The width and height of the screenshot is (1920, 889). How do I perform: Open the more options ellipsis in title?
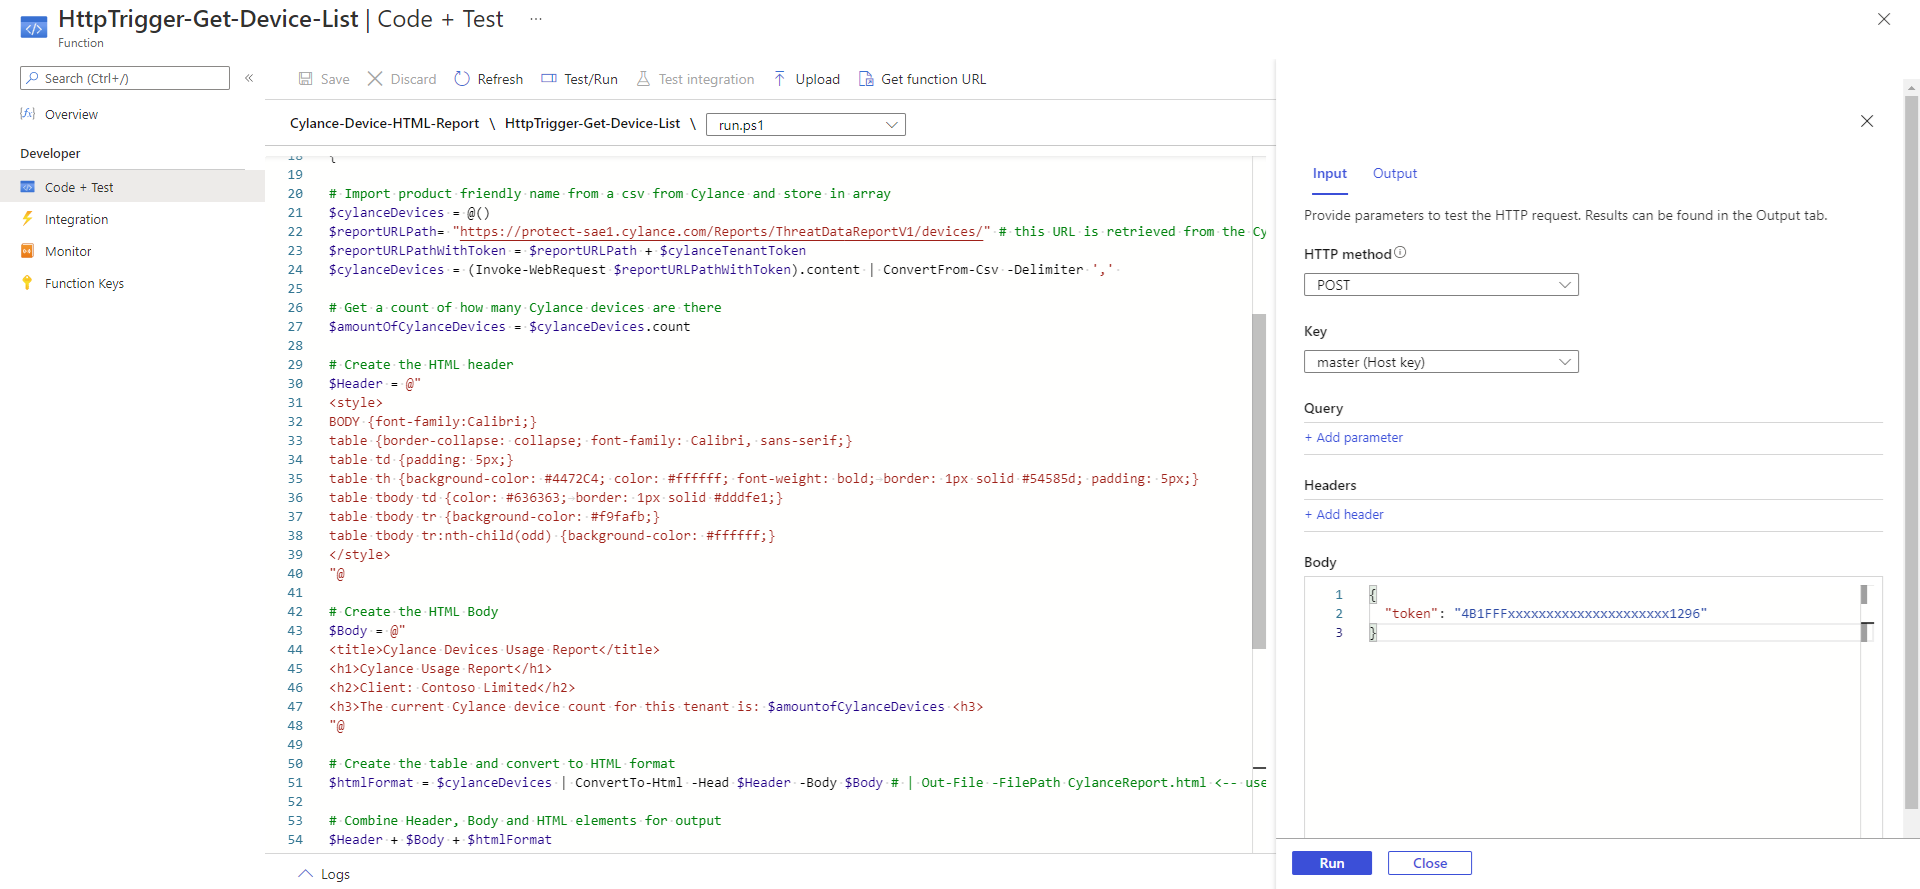(x=536, y=19)
